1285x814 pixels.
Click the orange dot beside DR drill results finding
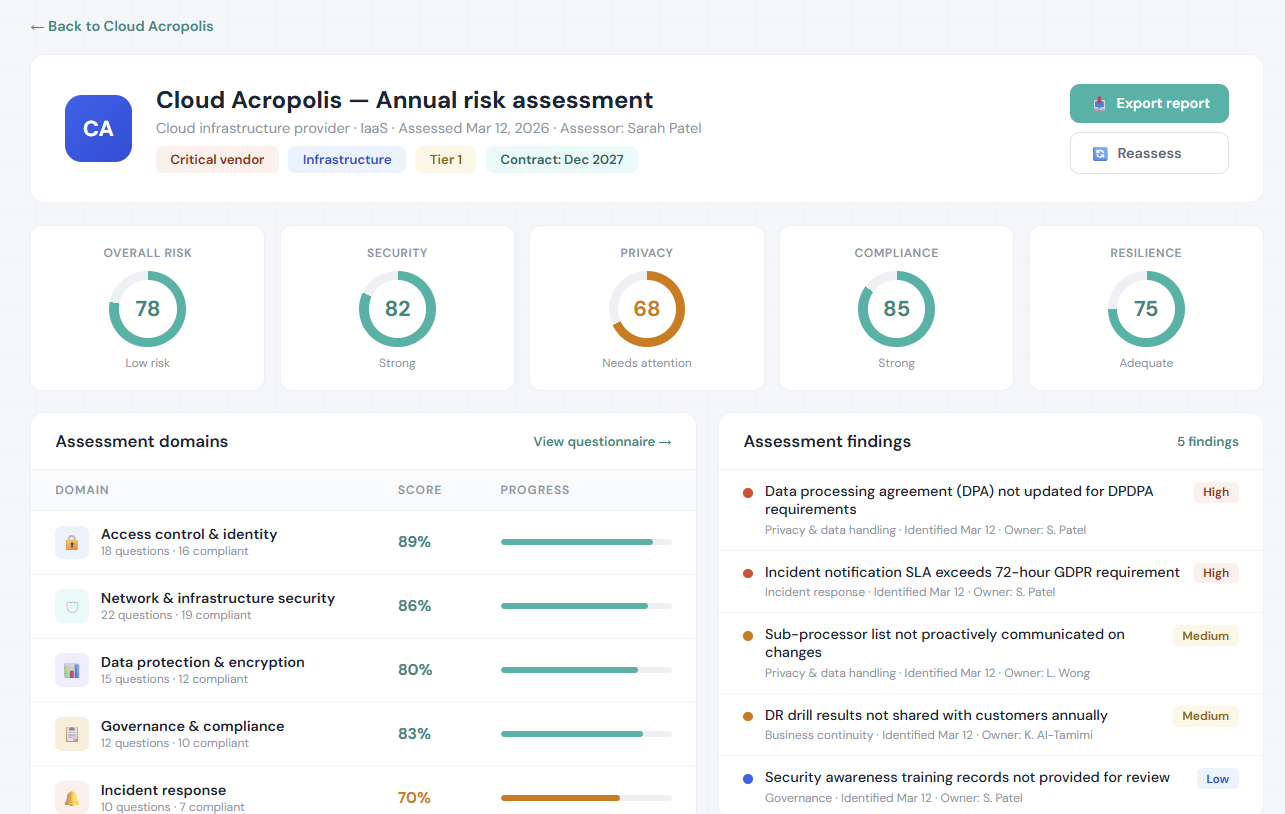748,716
